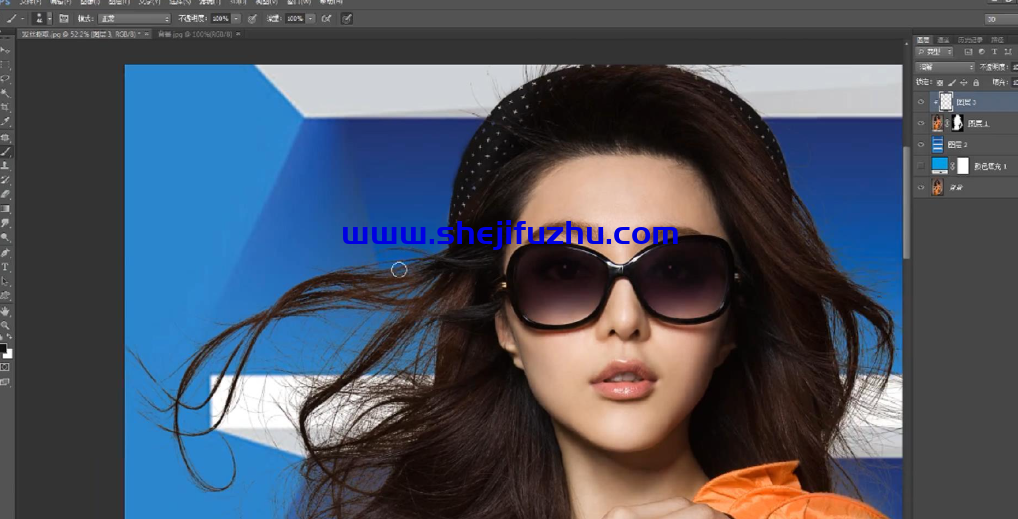Select the Horizontal Type tool

(x=6, y=266)
